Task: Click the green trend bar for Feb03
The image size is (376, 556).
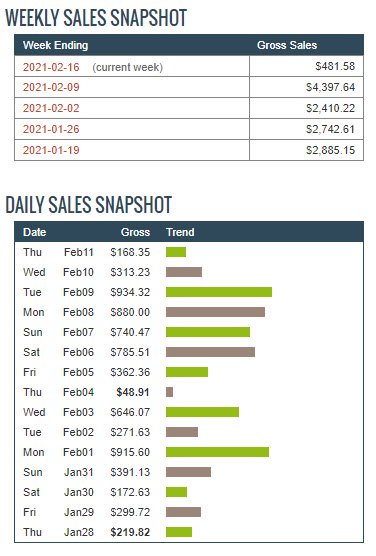Action: click(203, 412)
